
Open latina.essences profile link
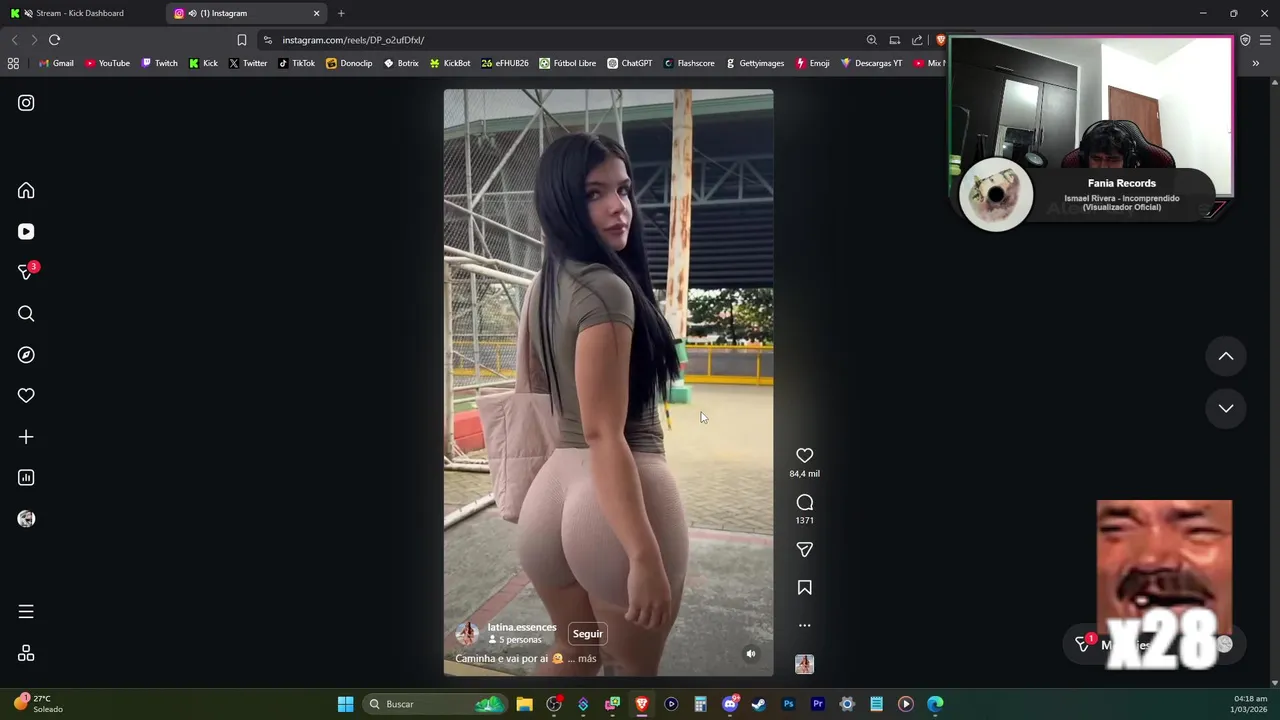(x=522, y=627)
